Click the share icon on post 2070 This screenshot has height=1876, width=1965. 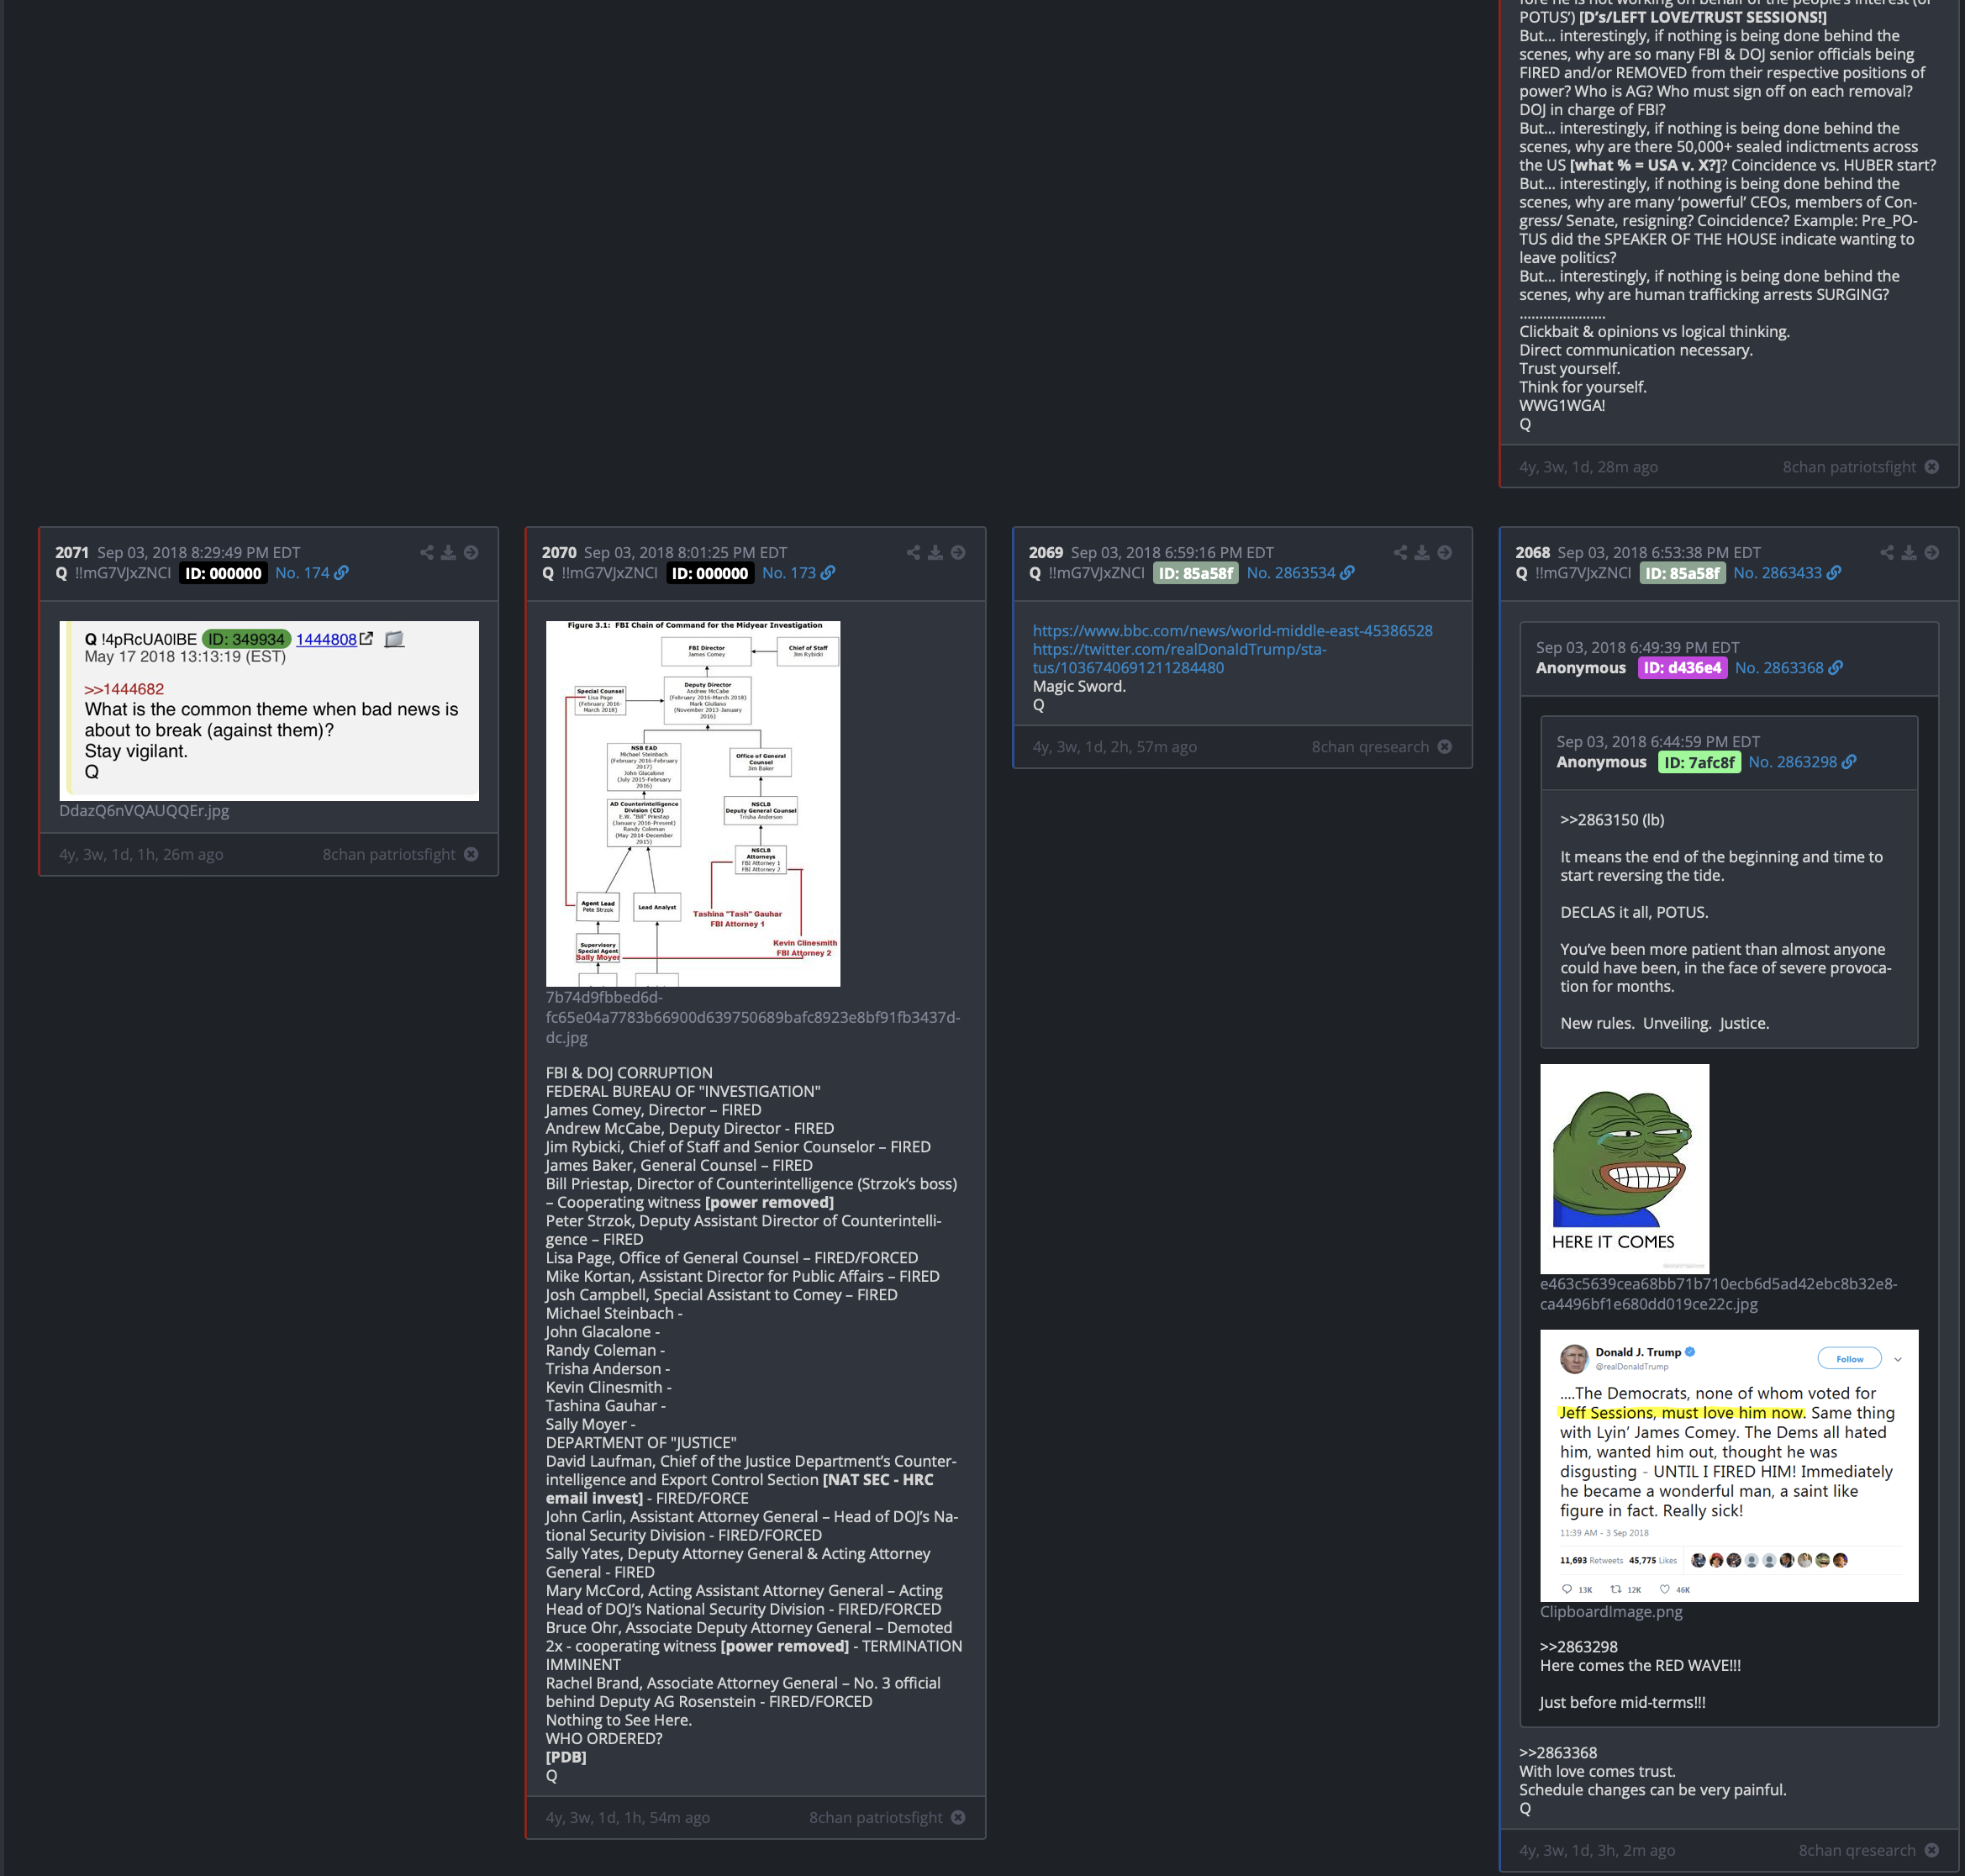tap(914, 552)
